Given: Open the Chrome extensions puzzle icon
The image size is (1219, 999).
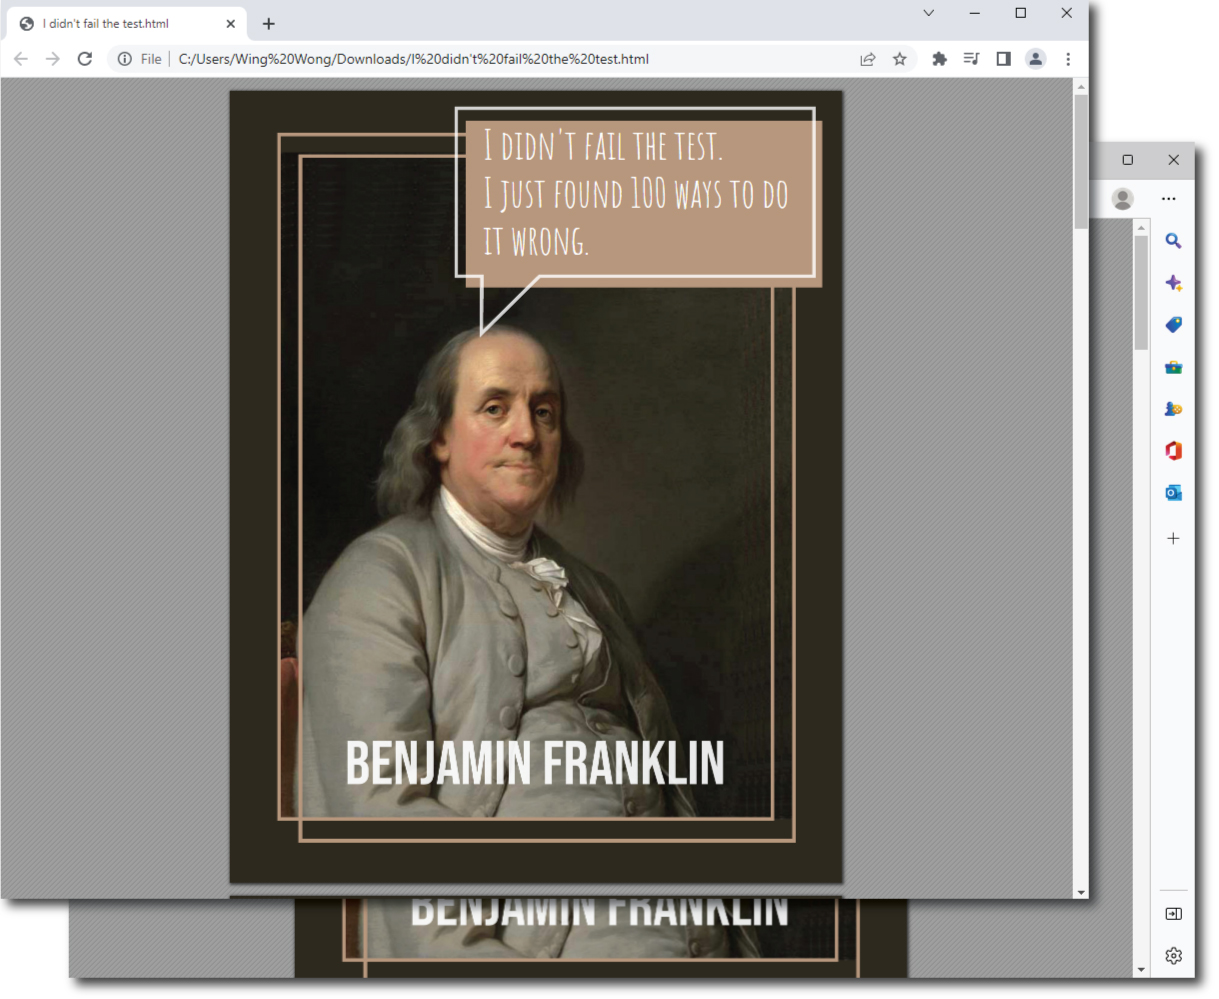Looking at the screenshot, I should tap(939, 59).
